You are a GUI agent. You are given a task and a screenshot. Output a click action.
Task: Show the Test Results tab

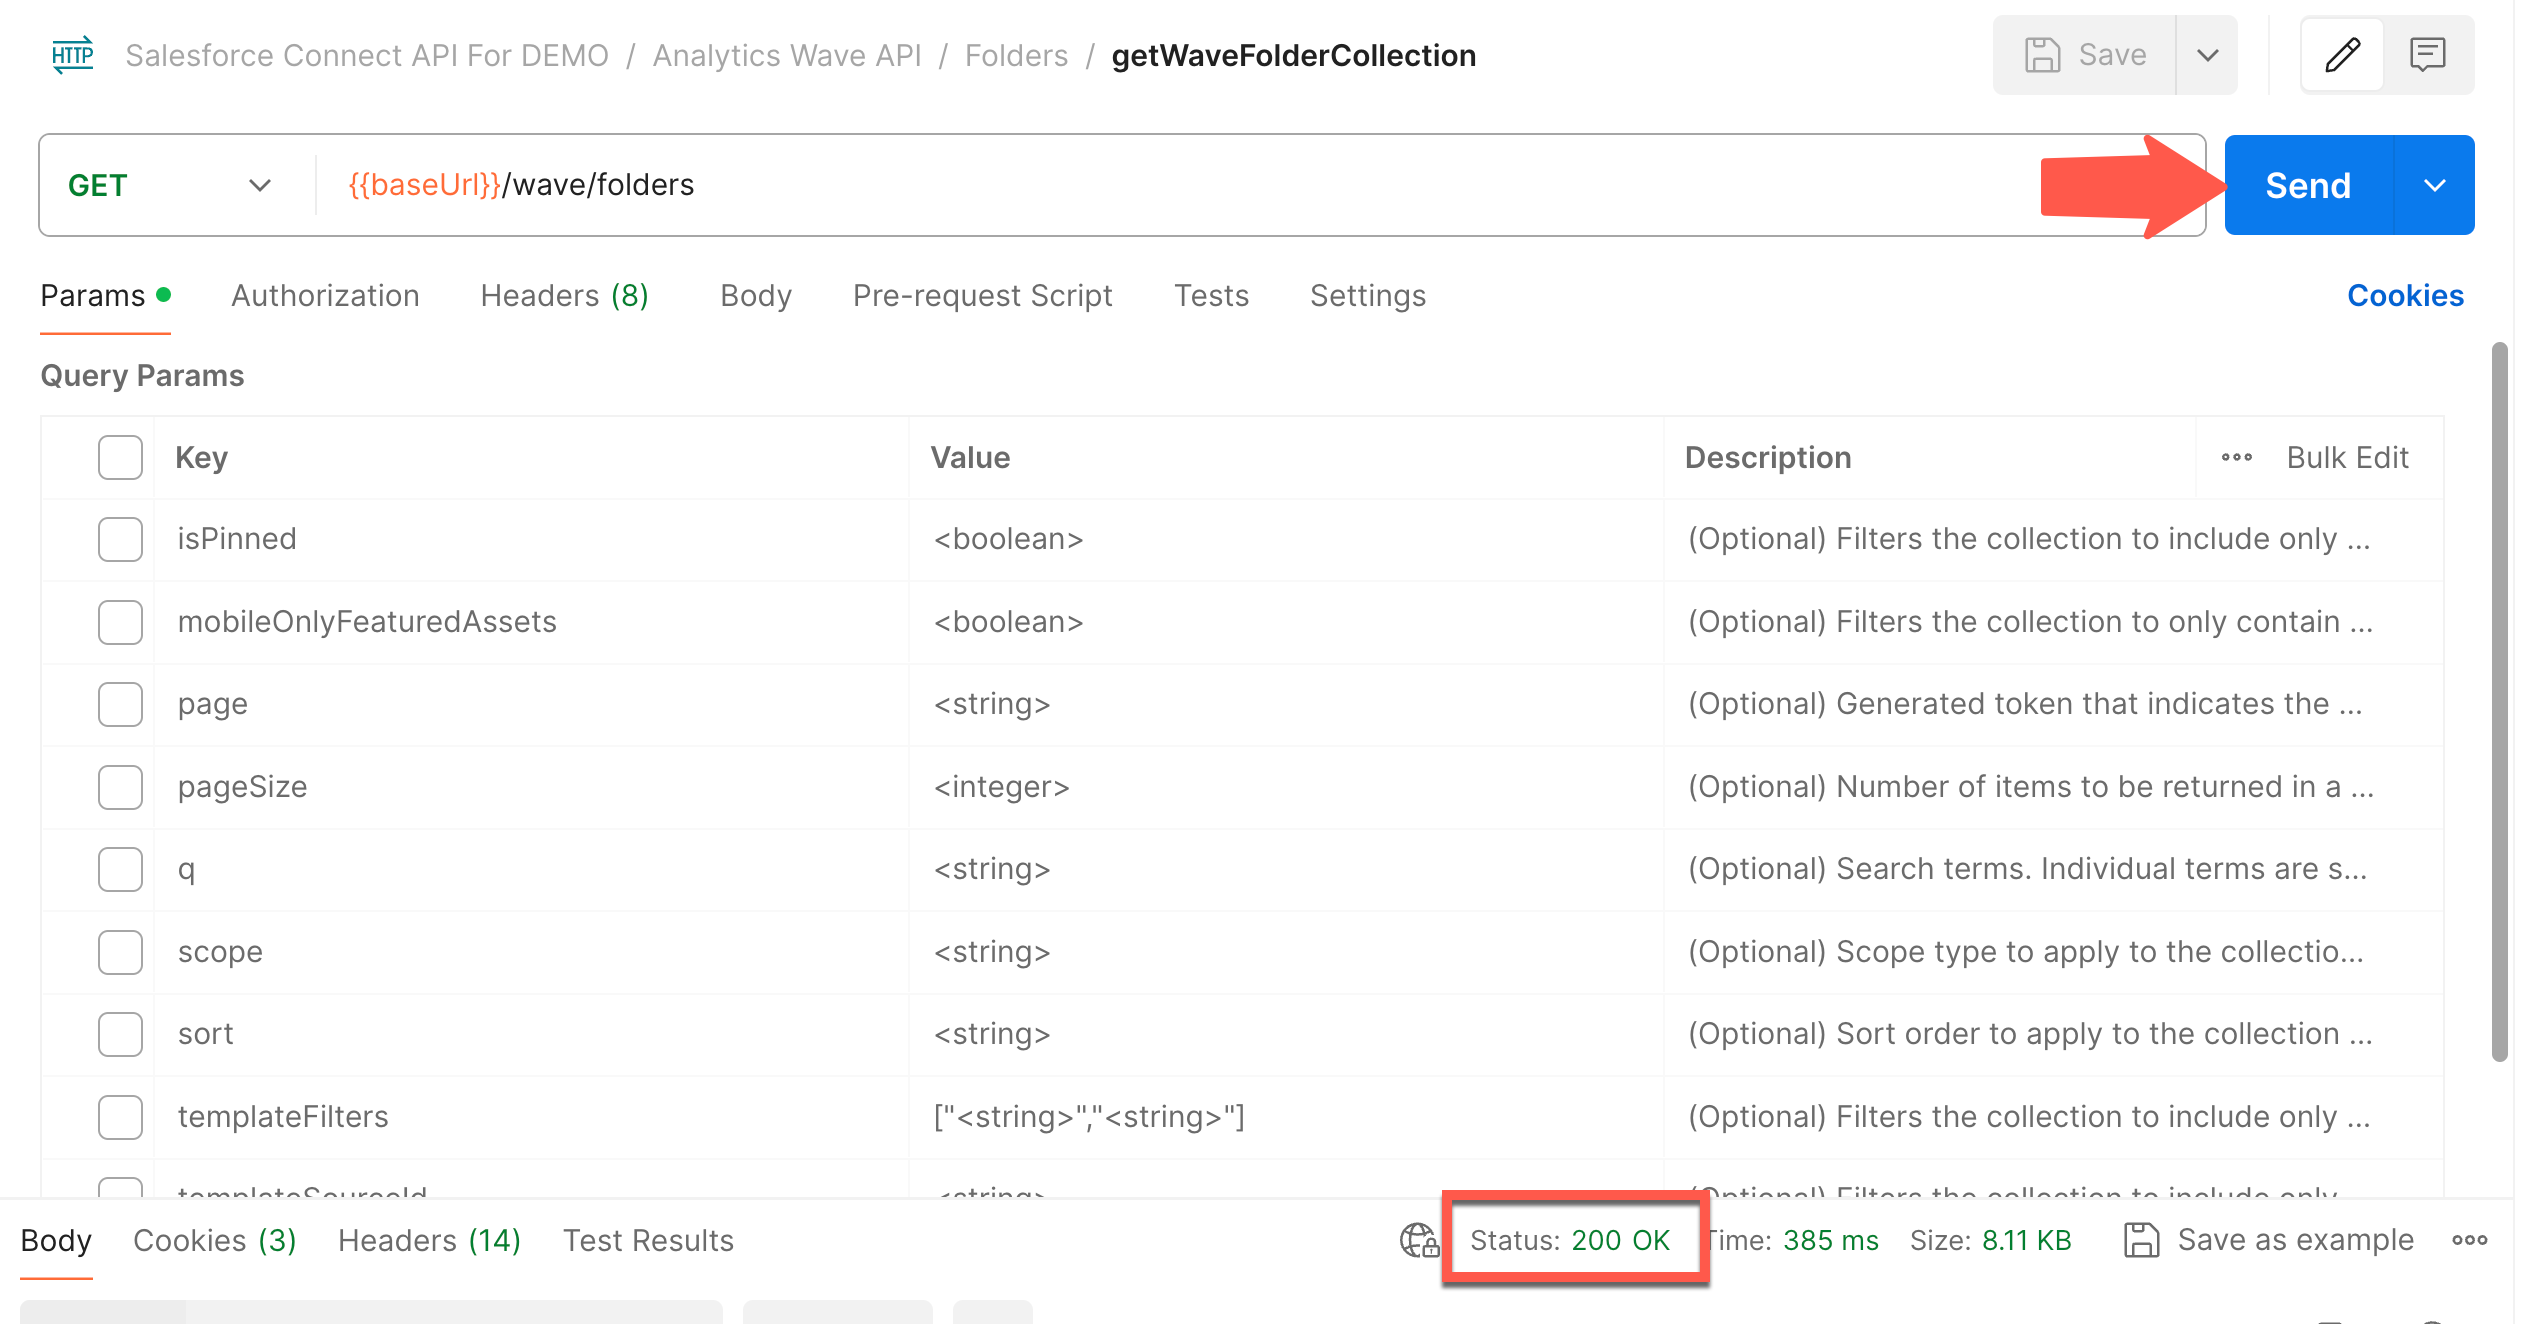tap(648, 1240)
